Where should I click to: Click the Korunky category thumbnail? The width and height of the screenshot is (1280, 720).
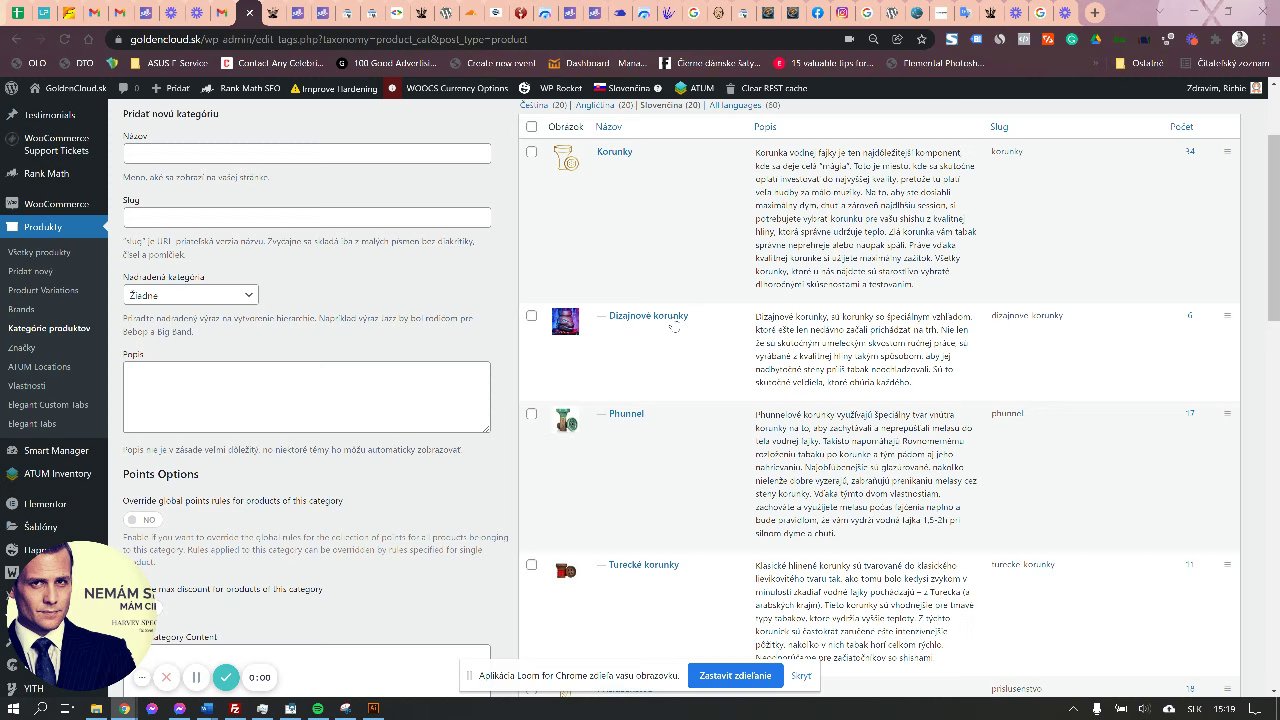[566, 157]
